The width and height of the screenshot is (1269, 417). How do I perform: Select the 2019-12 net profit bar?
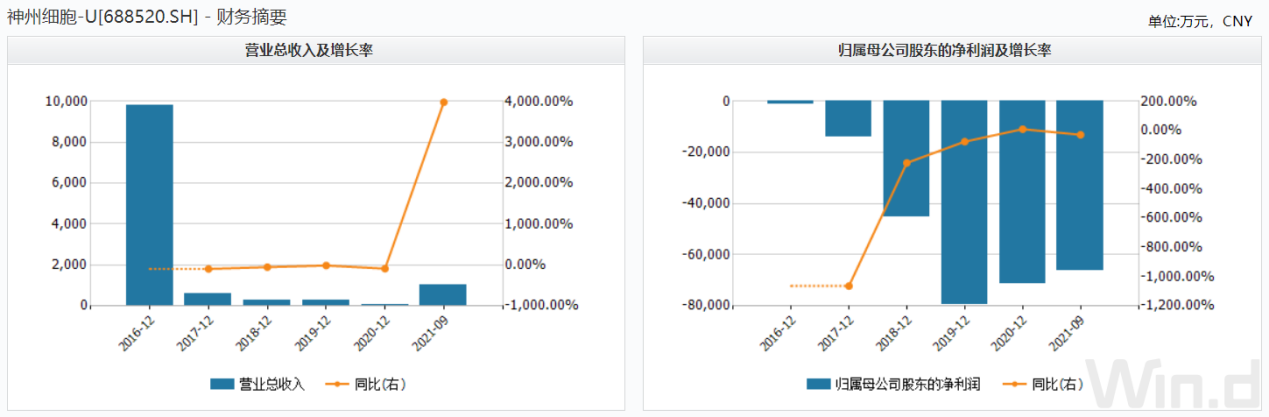[964, 202]
